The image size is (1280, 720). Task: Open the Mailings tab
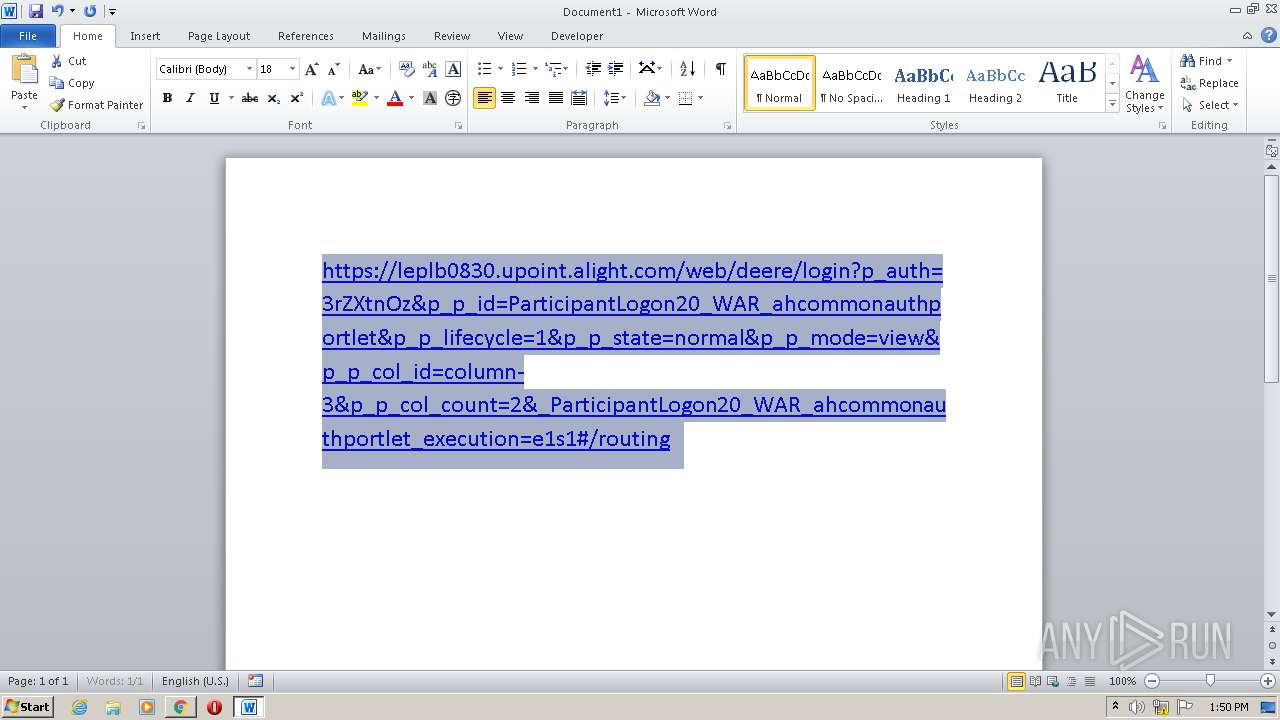click(384, 36)
